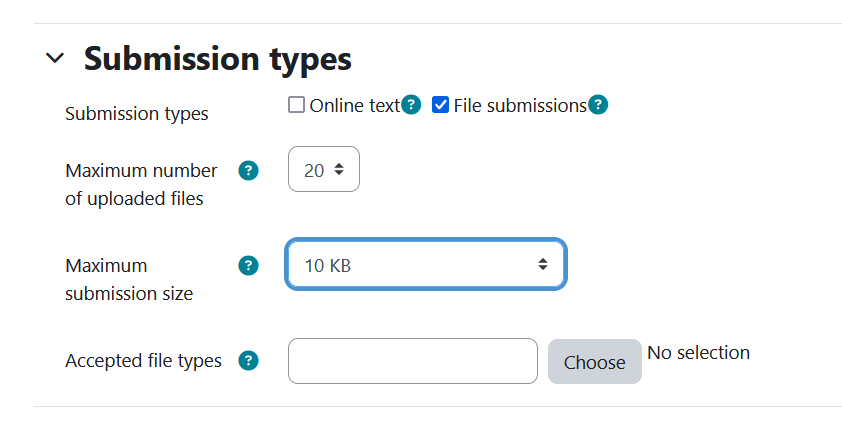Open help for Online text
This screenshot has width=842, height=425.
[x=411, y=105]
